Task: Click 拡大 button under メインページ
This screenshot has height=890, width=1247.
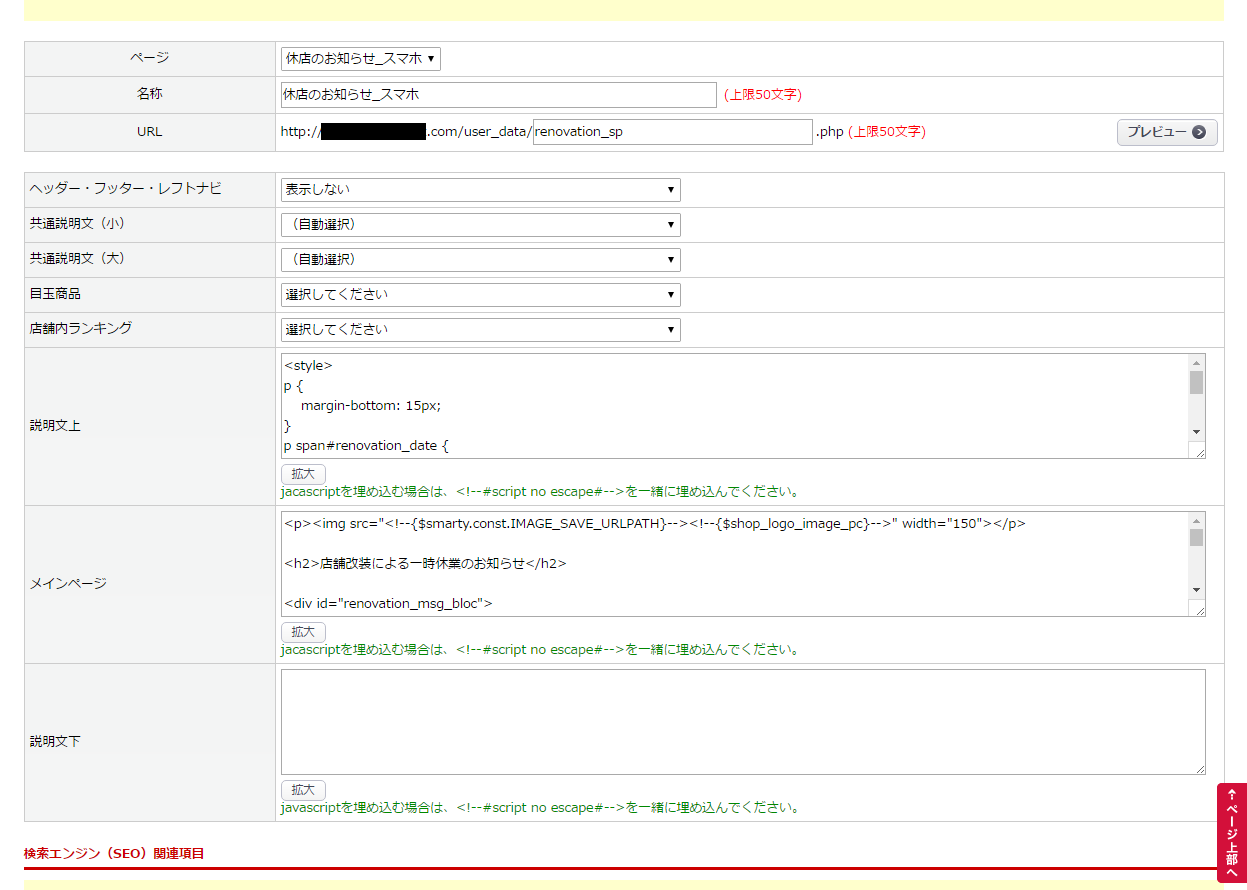Action: tap(303, 632)
